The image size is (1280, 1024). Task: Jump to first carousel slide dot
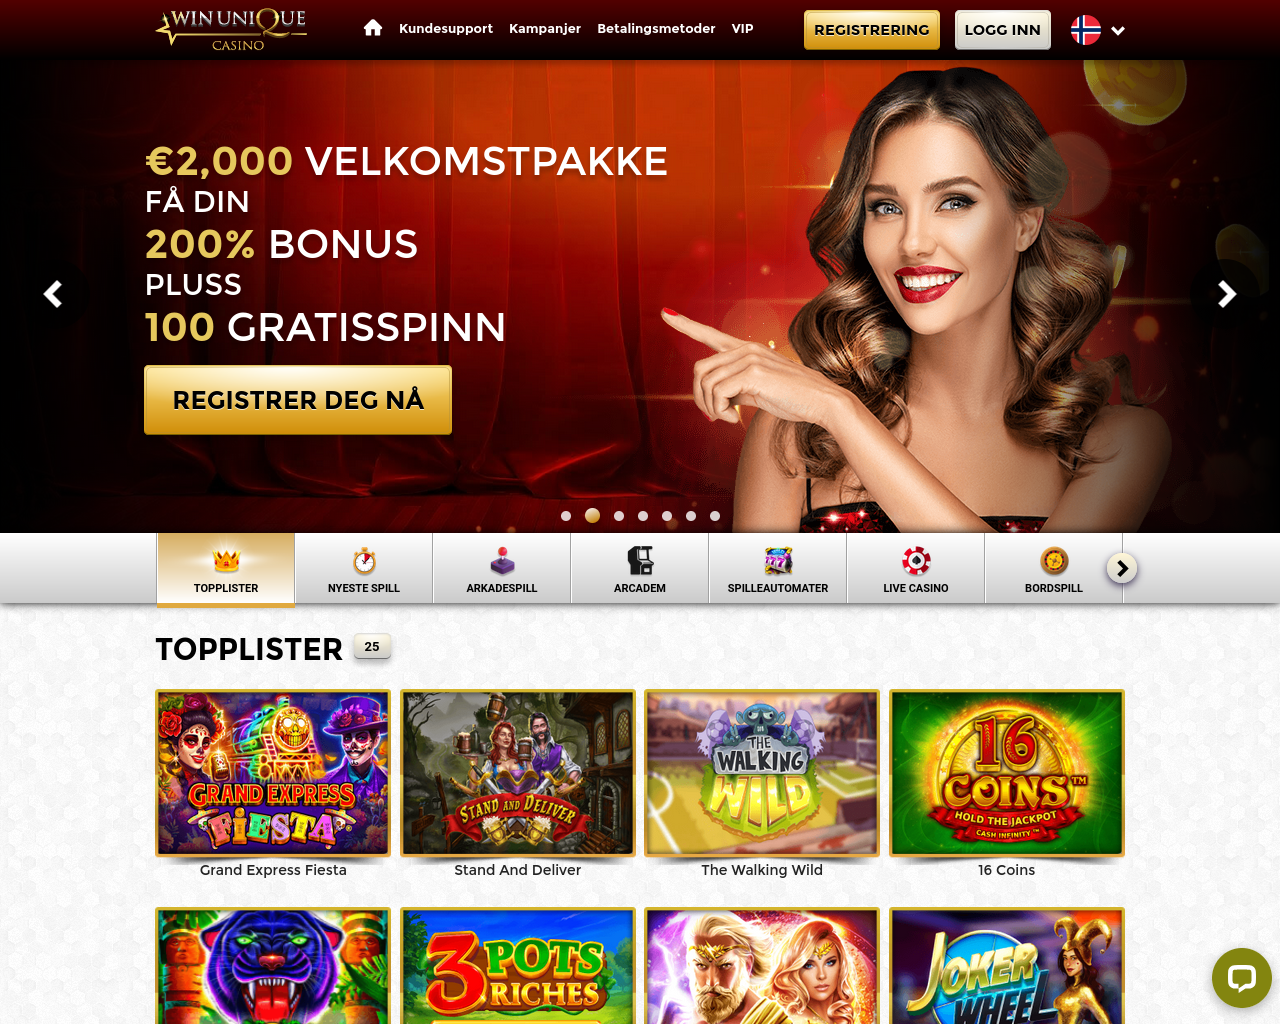[x=566, y=516]
